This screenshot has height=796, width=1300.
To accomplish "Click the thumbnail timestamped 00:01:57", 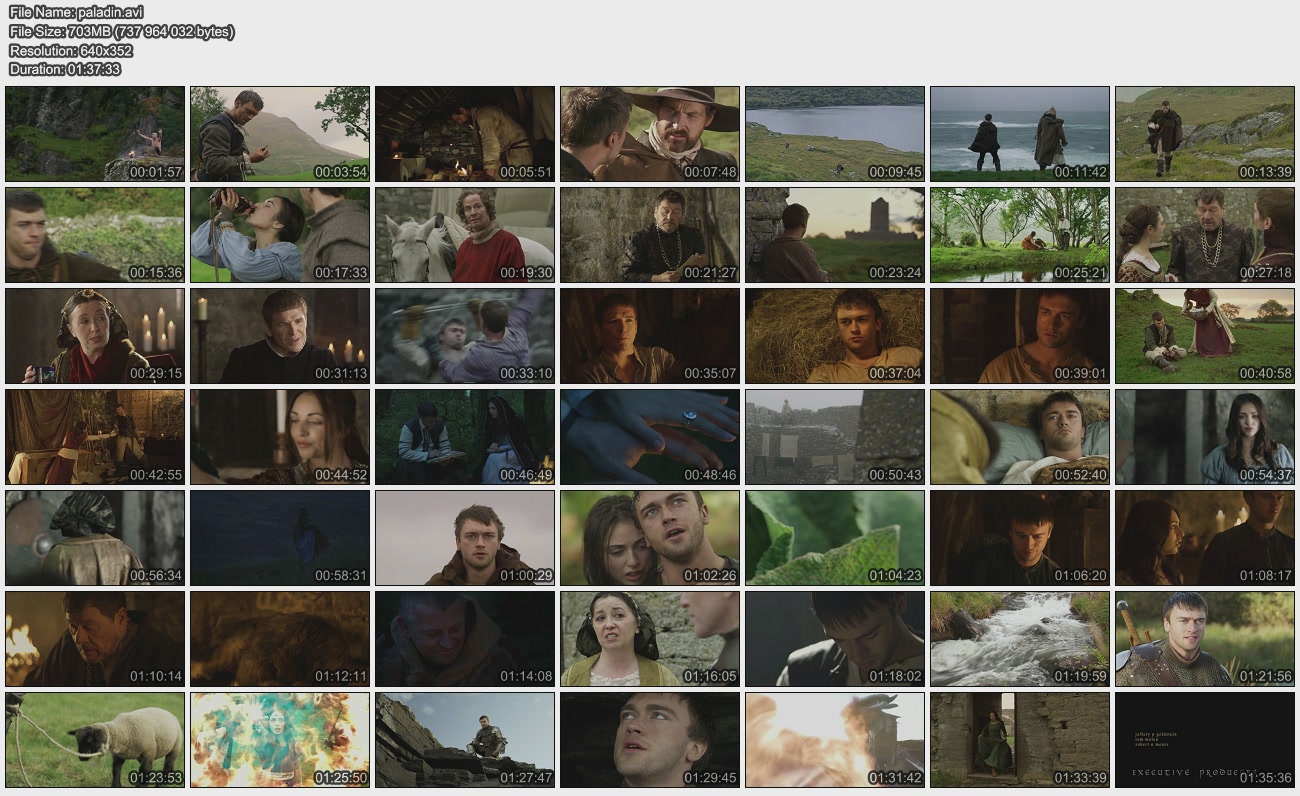I will click(x=95, y=134).
